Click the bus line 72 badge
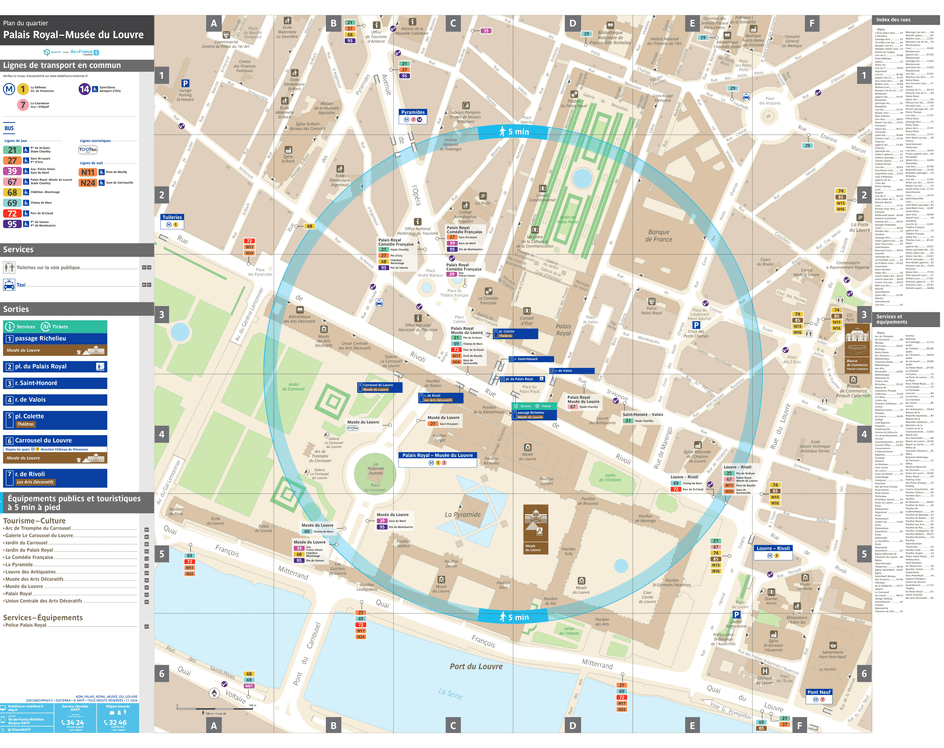Viewport: 944px width, 748px height. [x=11, y=211]
